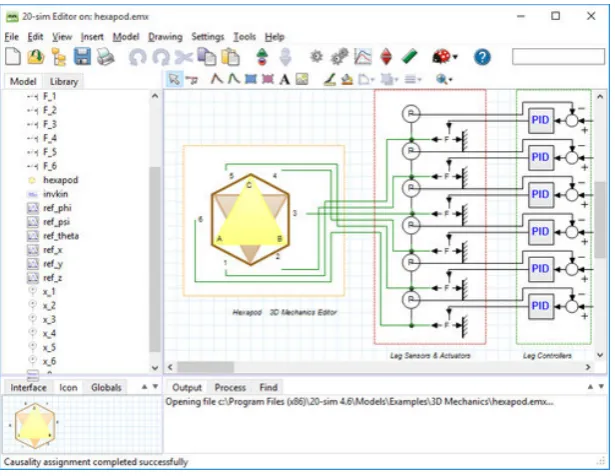Click the down arrow of the Output panel

601,387
